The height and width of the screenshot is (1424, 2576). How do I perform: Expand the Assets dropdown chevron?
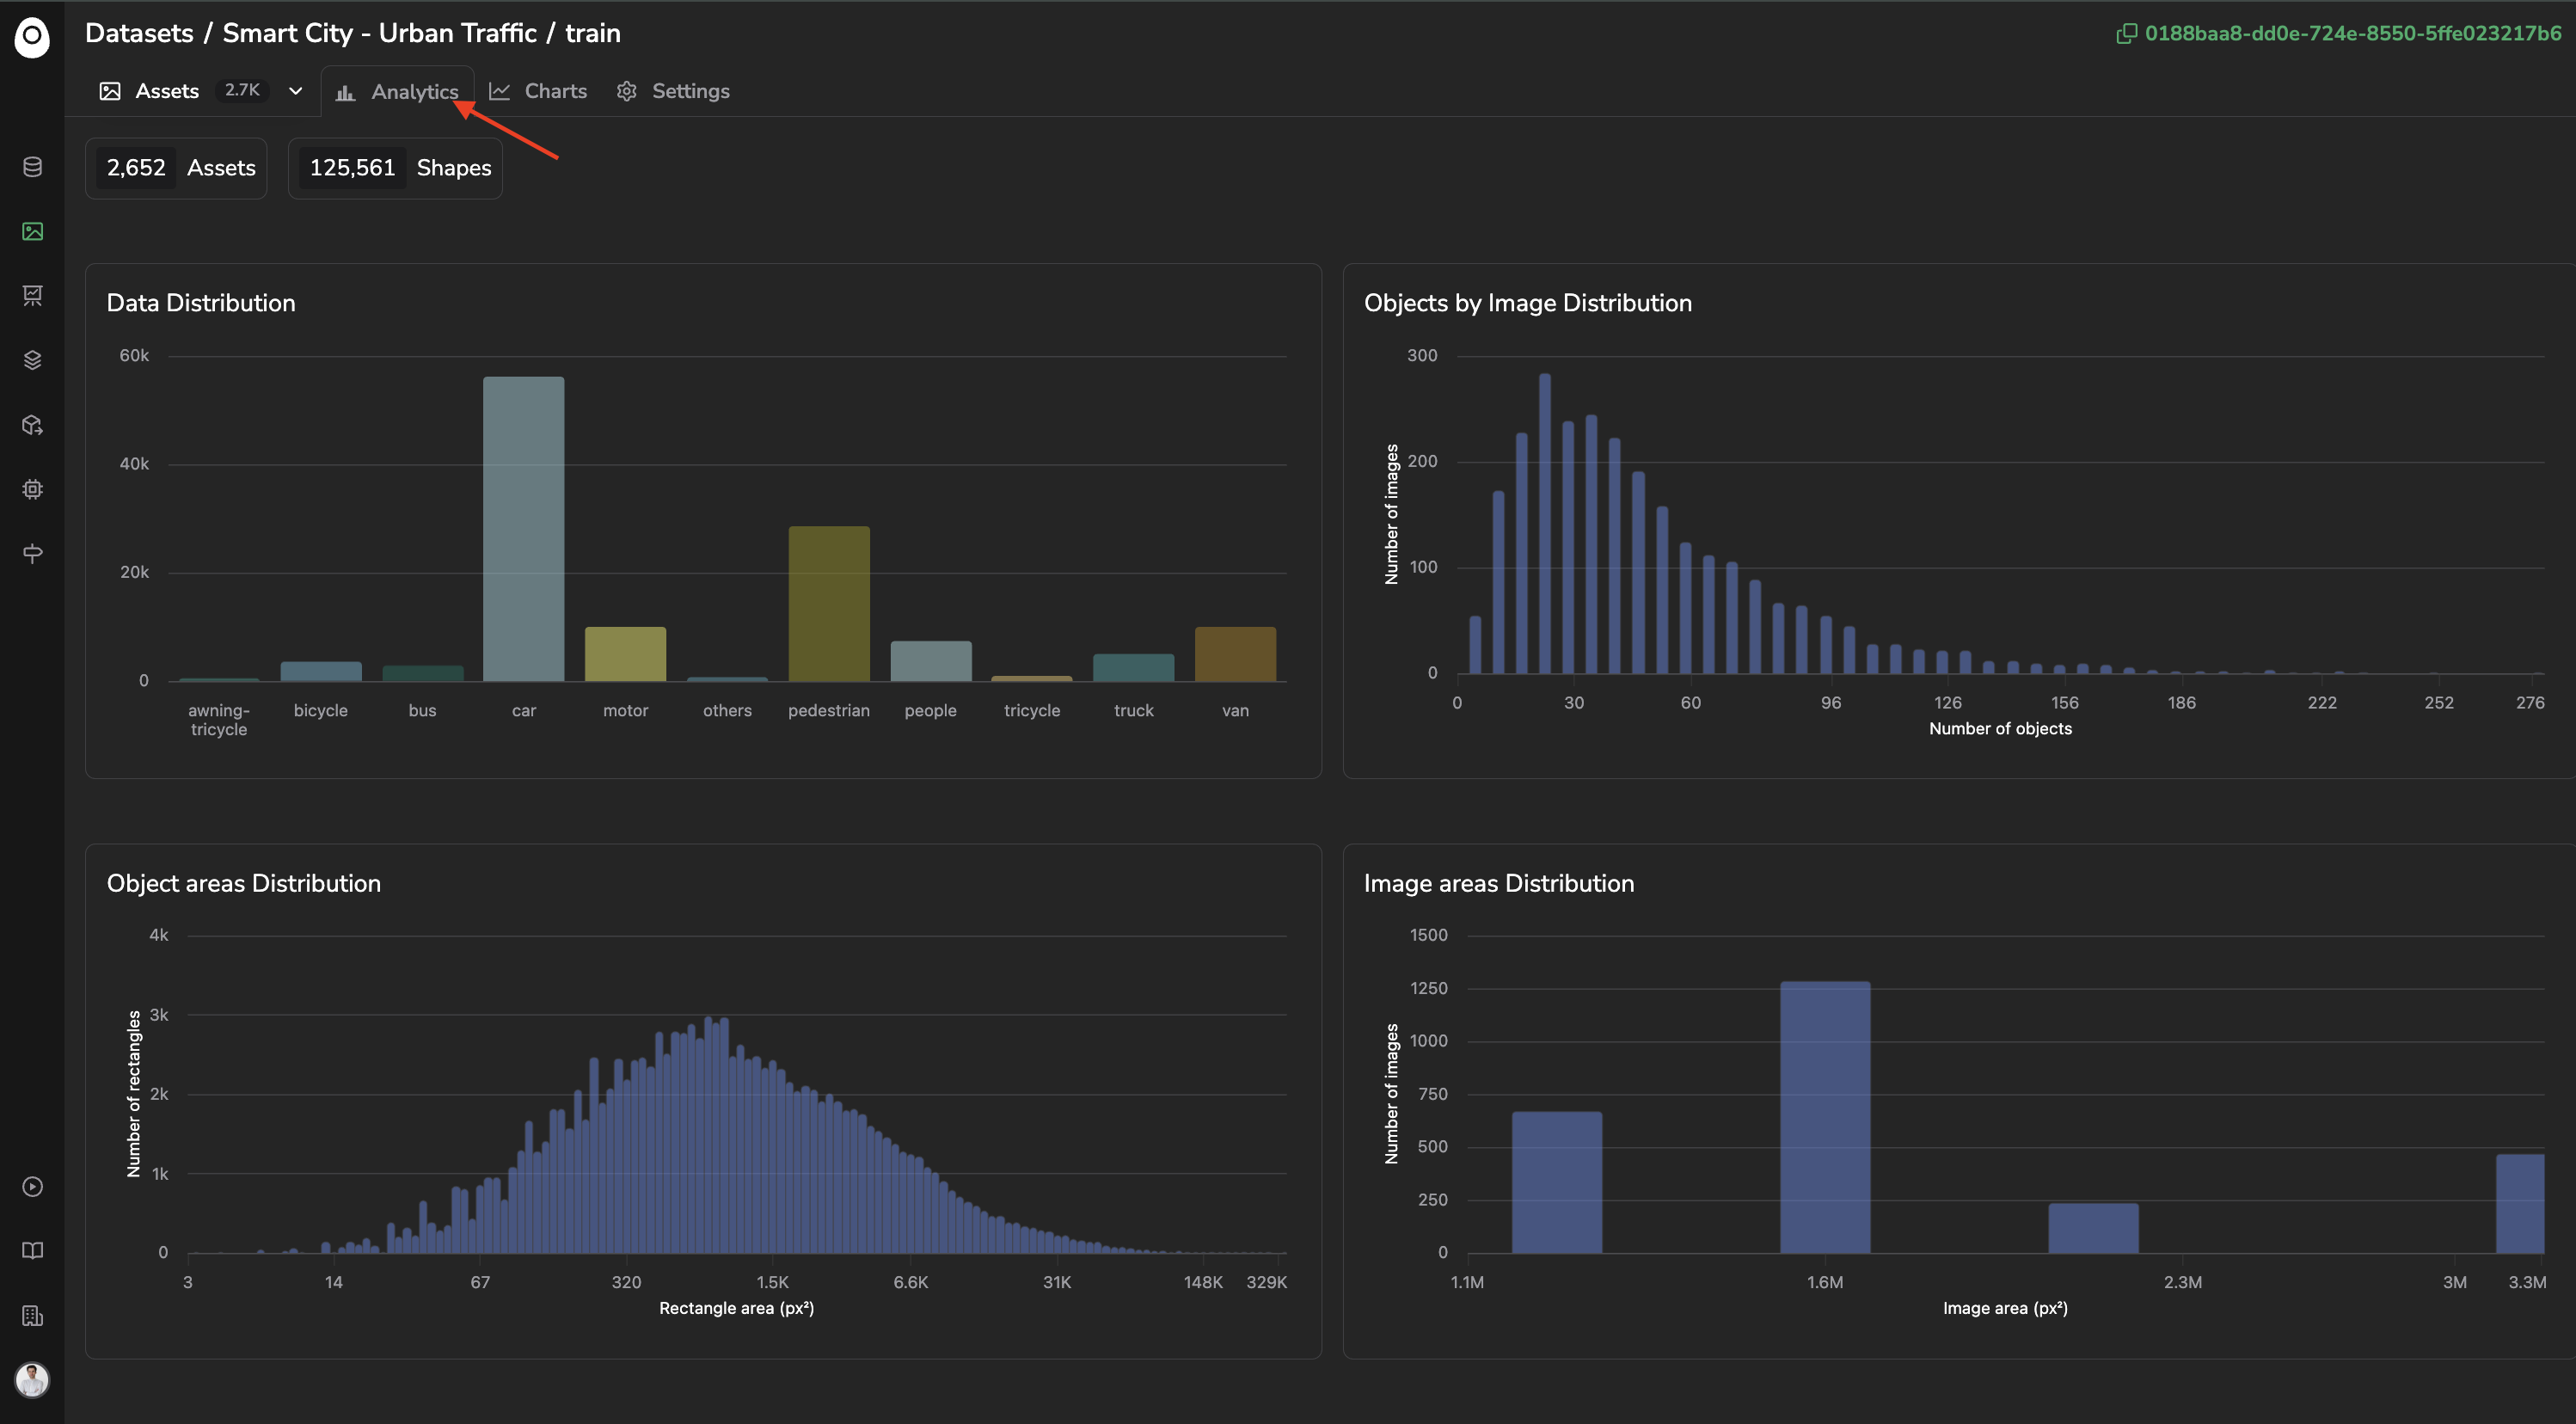(295, 91)
